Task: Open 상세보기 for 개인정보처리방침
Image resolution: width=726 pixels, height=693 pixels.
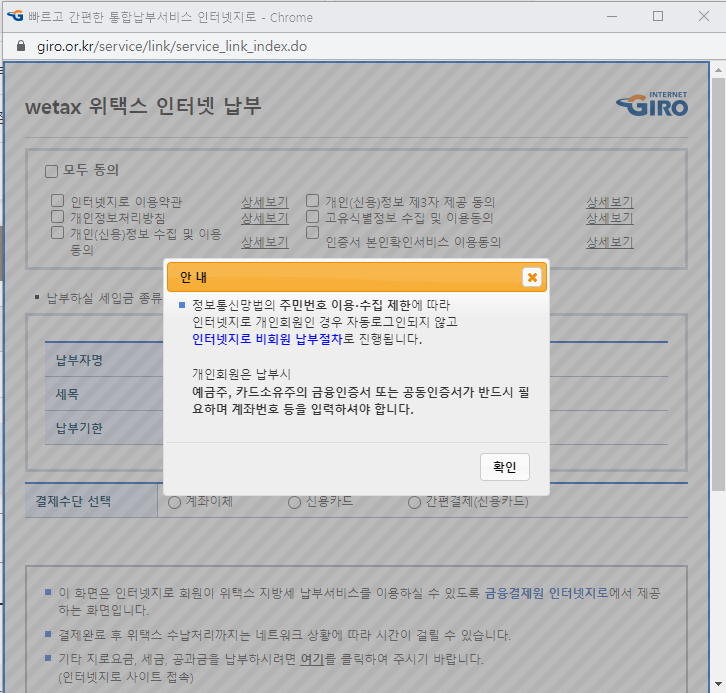Action: [265, 218]
